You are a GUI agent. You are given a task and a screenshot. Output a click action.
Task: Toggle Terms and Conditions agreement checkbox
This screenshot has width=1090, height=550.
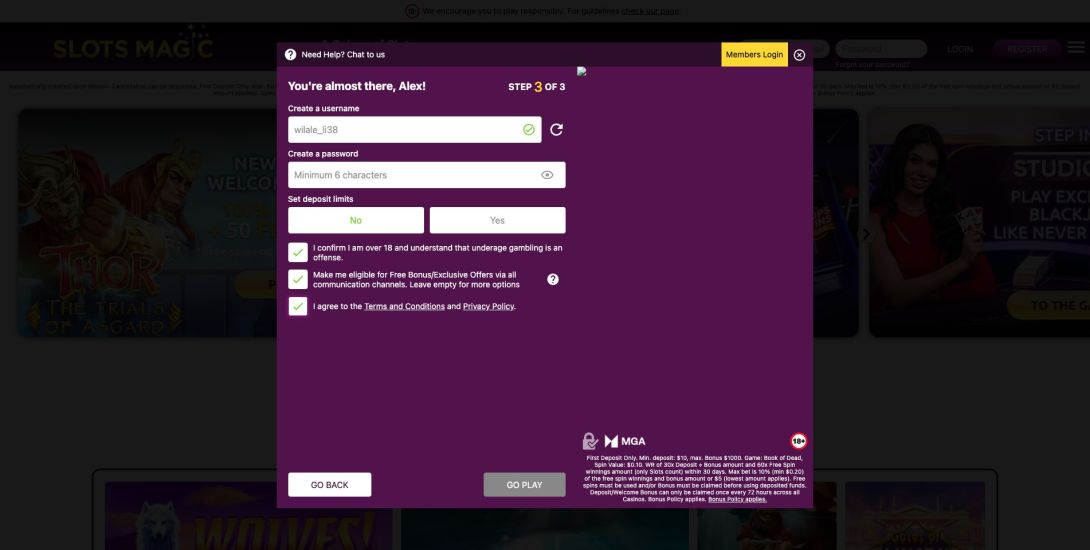point(298,306)
